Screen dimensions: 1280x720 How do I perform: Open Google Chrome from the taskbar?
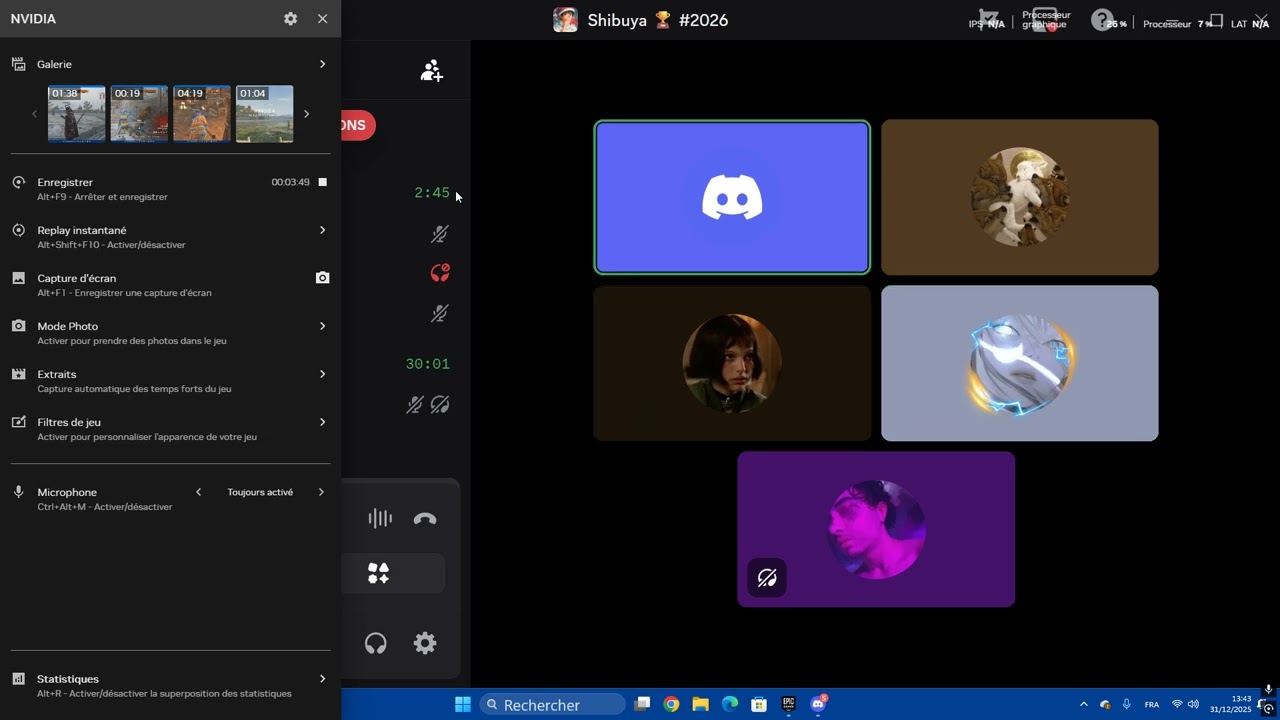coord(671,704)
